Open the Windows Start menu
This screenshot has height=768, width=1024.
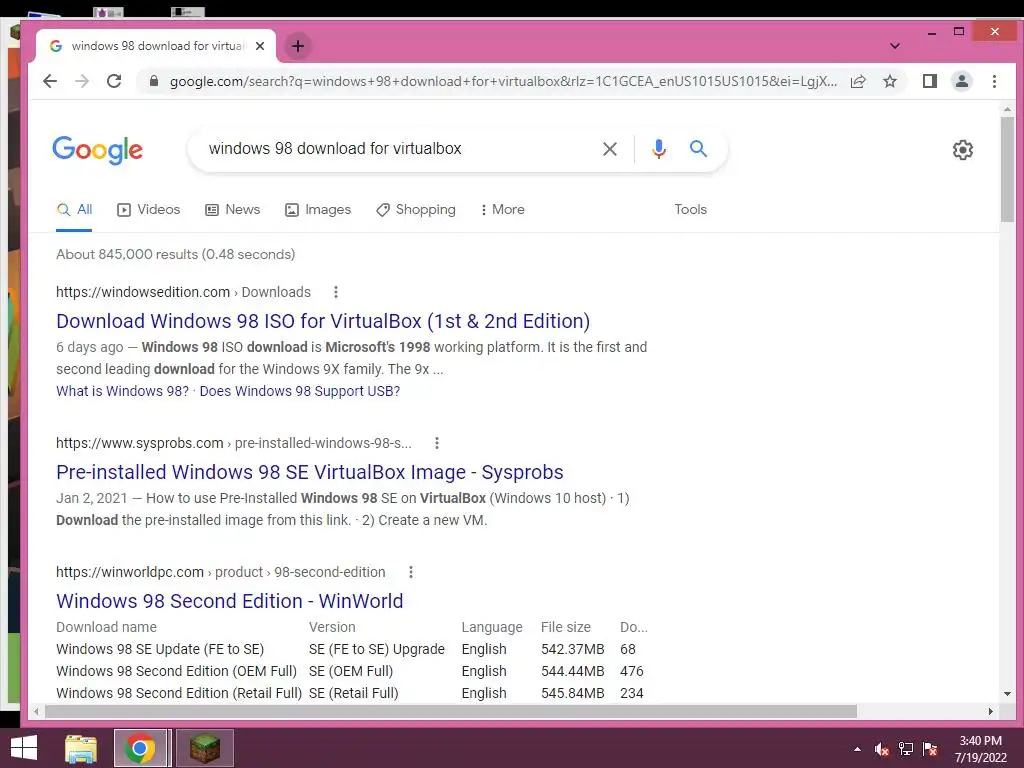point(24,748)
